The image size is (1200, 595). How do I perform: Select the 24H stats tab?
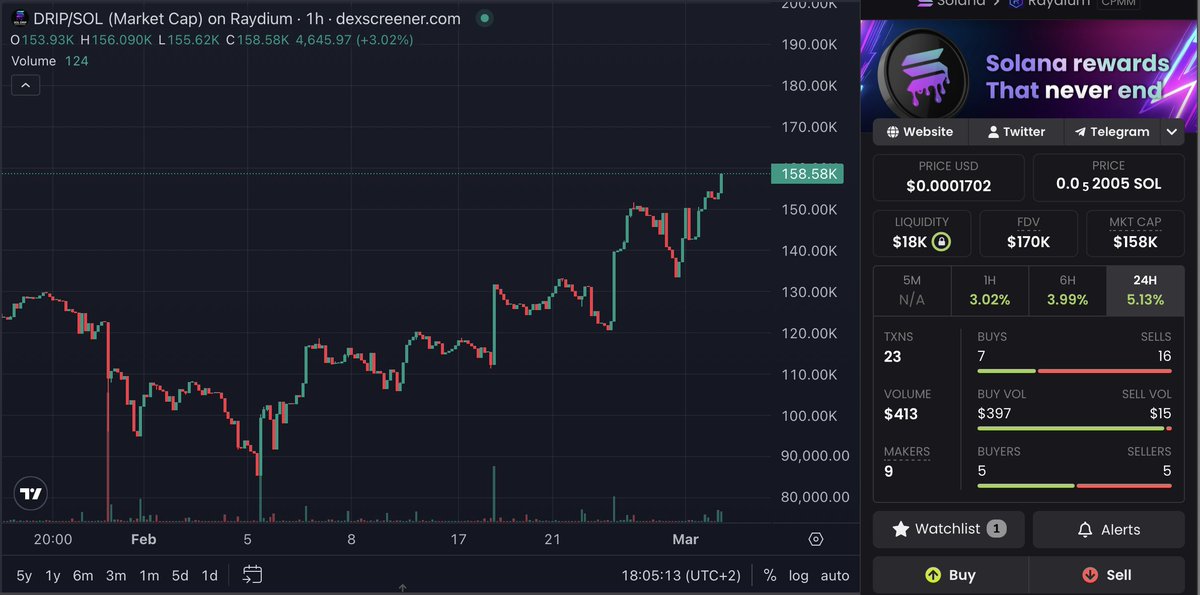click(x=1146, y=290)
